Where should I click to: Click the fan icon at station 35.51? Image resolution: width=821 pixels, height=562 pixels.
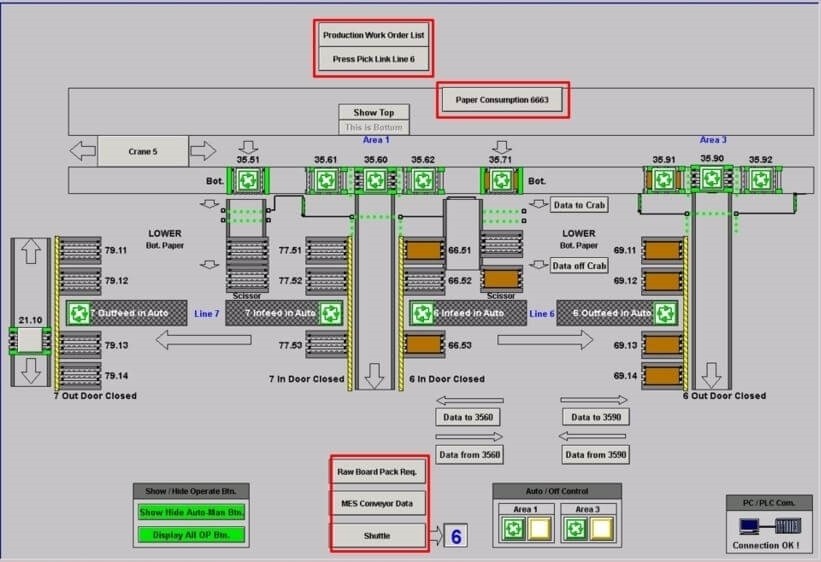246,181
